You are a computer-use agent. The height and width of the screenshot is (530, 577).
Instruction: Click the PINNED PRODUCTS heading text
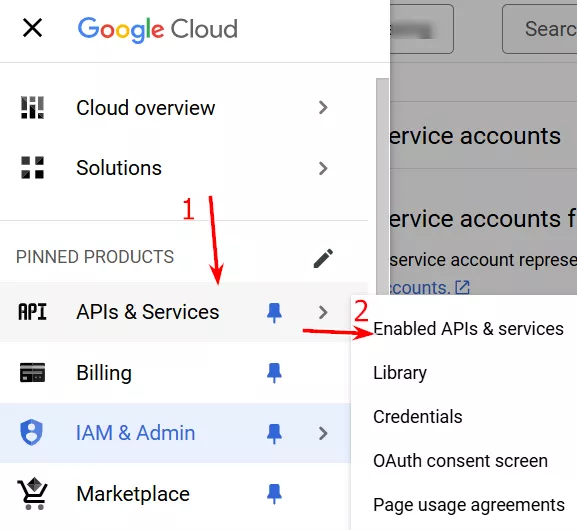[x=95, y=257]
